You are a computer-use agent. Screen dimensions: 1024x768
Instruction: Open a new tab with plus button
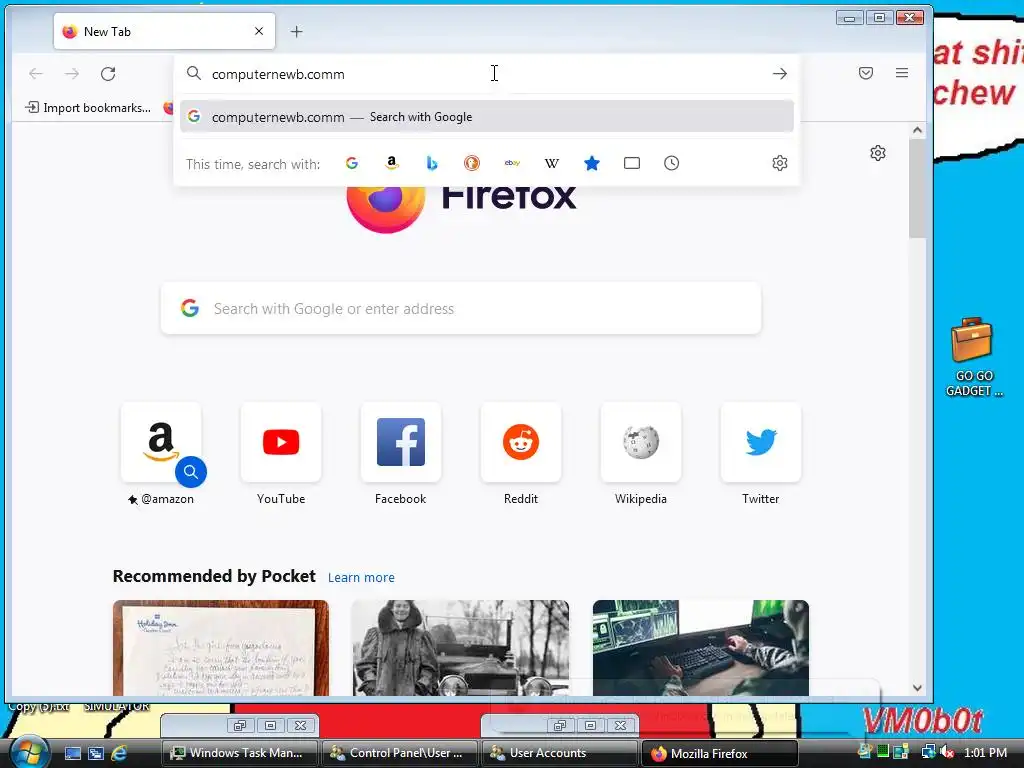[296, 31]
